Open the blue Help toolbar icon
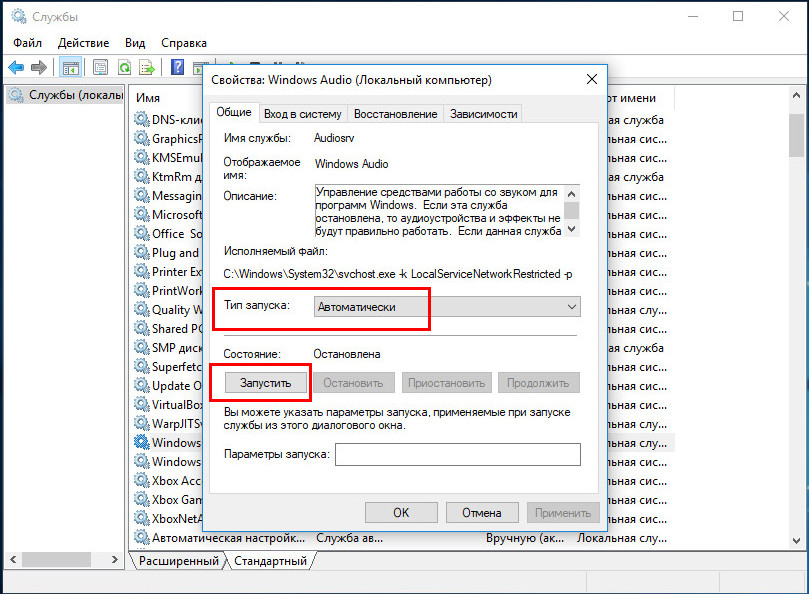Screen dimensions: 809x594 pos(177,67)
